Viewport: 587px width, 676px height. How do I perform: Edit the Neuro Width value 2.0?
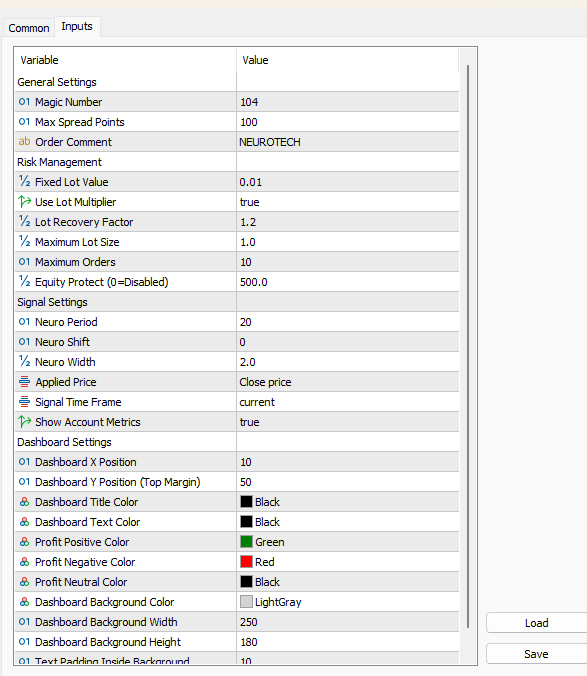[x=348, y=362]
